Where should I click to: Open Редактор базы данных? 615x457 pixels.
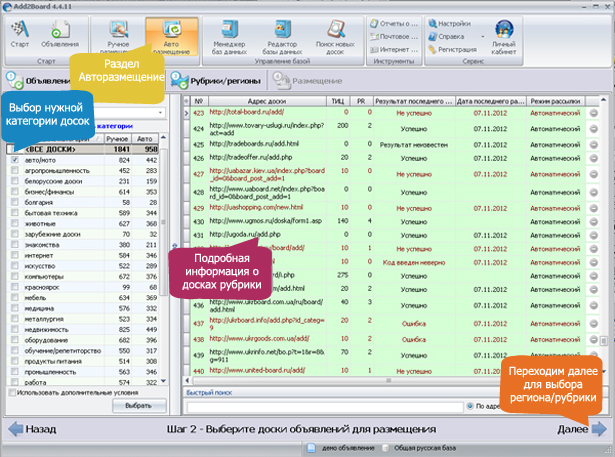(x=282, y=36)
